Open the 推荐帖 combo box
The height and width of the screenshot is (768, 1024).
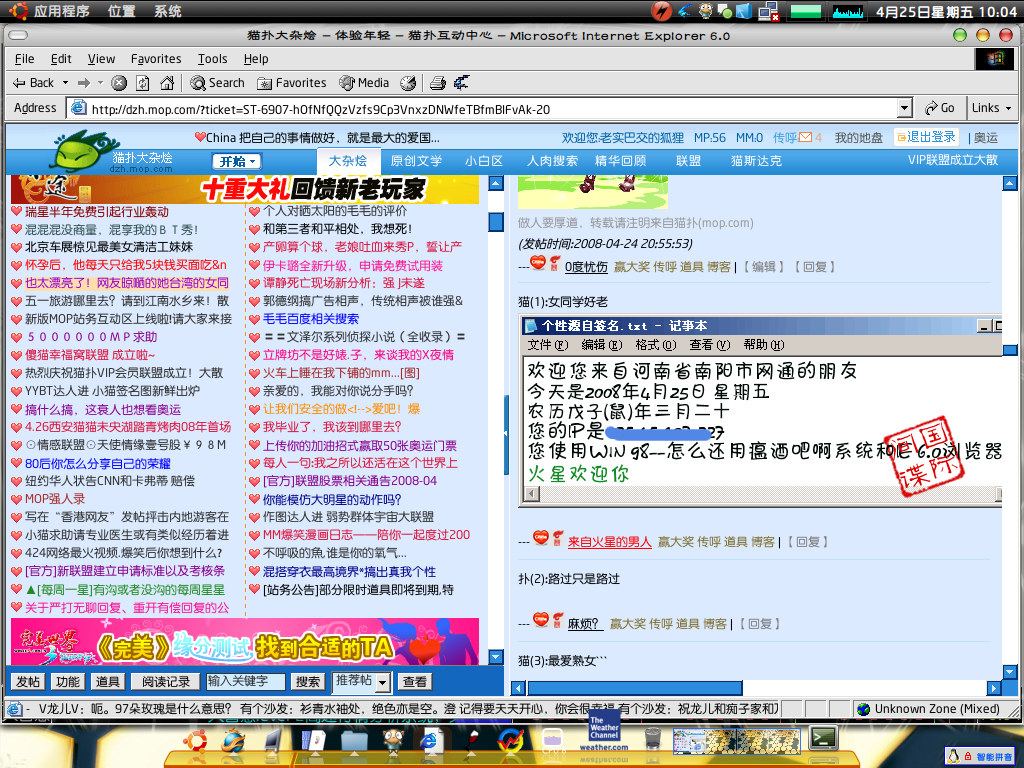[x=362, y=682]
